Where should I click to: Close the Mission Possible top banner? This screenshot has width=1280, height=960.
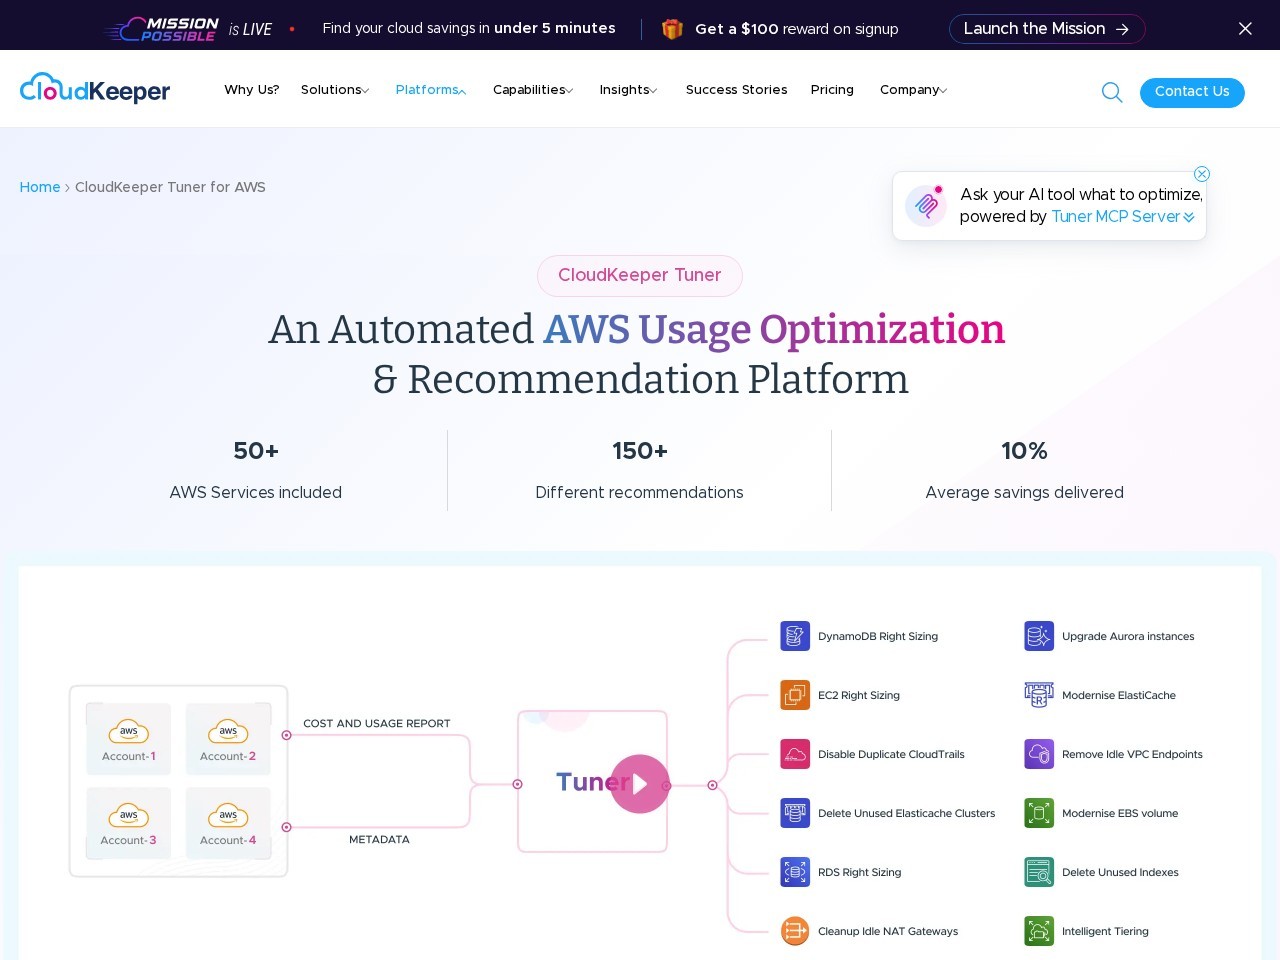coord(1245,29)
